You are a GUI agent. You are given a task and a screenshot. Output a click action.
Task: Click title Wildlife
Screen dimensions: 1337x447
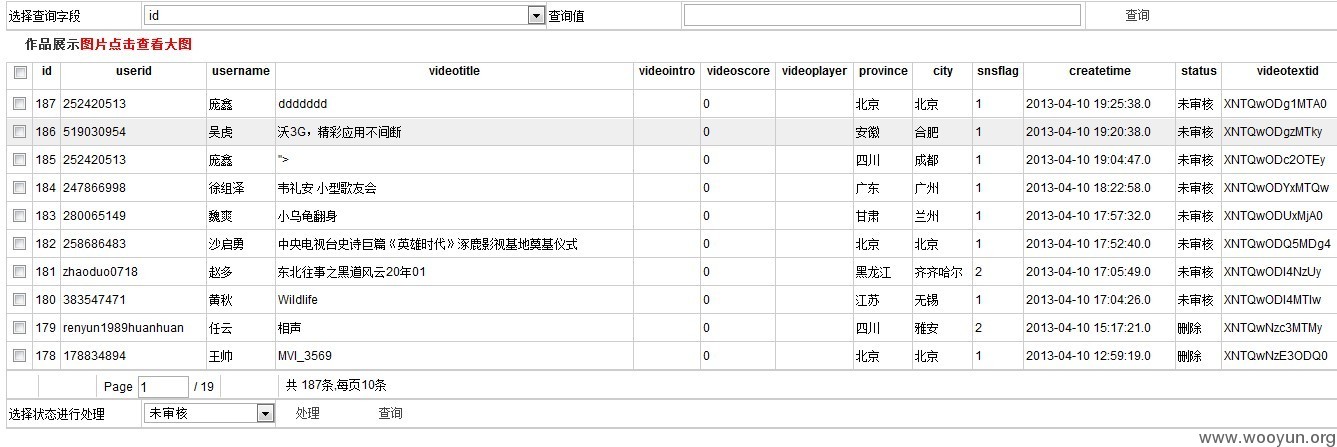pyautogui.click(x=298, y=300)
